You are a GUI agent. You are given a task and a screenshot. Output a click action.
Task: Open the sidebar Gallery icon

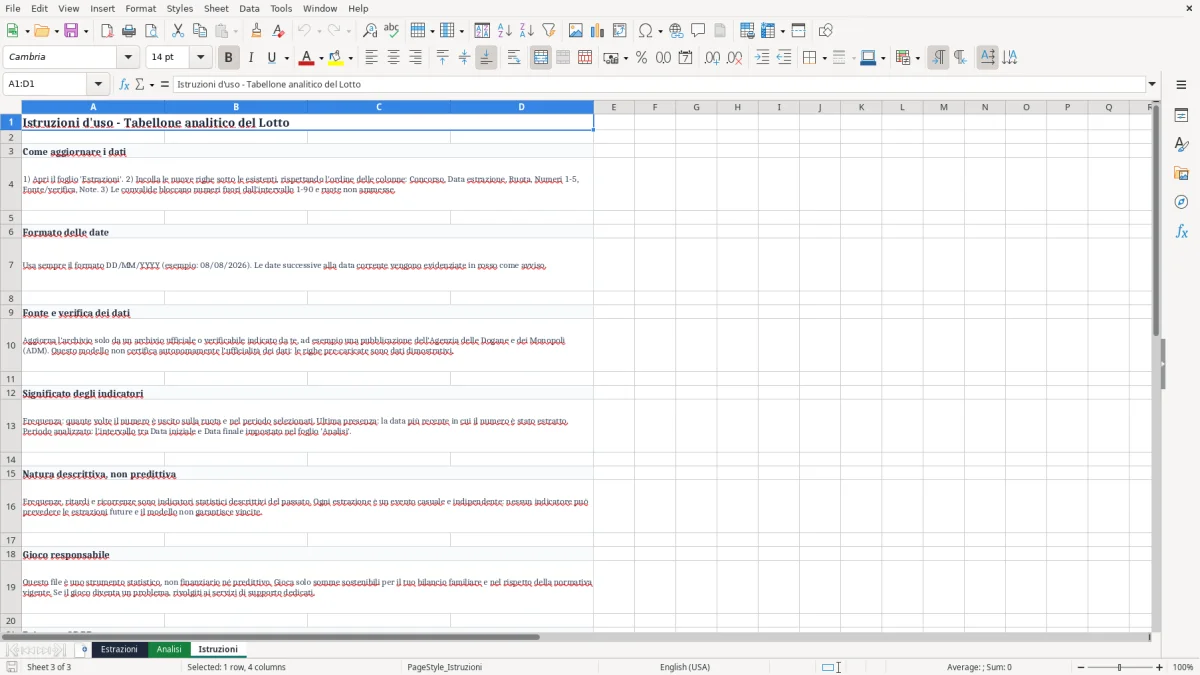tap(1181, 173)
